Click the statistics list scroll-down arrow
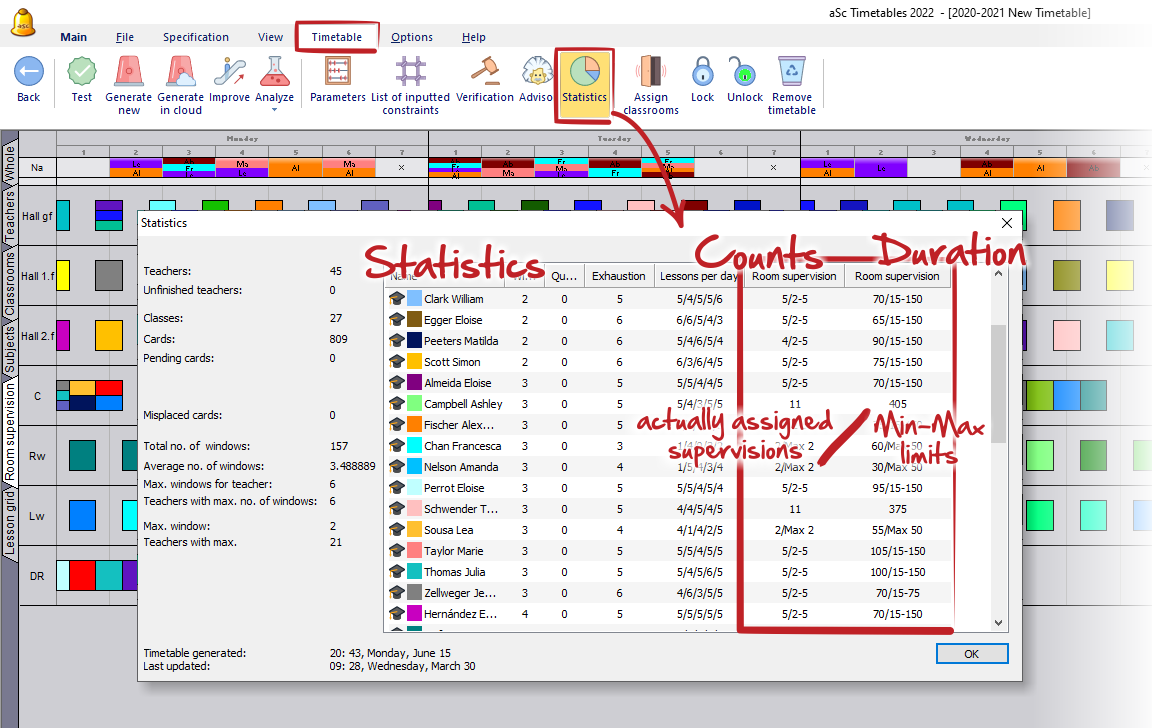 coord(998,623)
